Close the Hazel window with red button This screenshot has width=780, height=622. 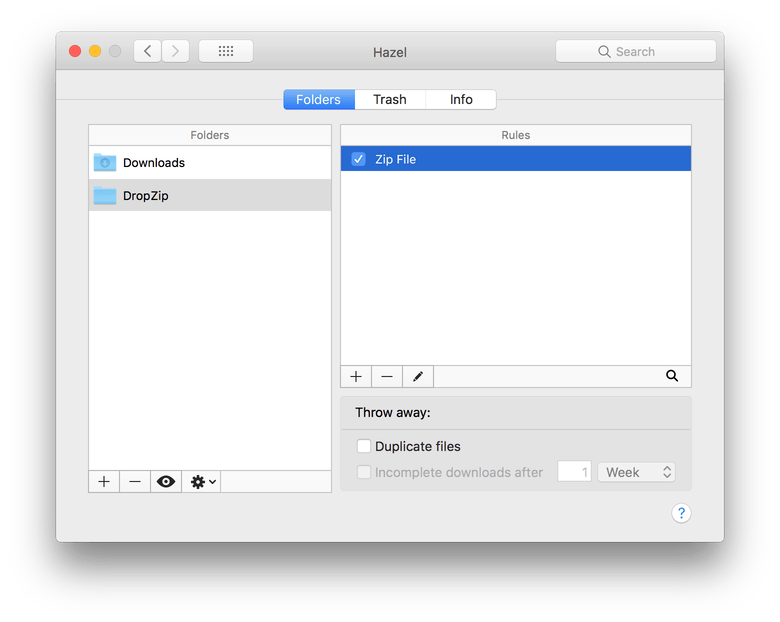tap(75, 51)
